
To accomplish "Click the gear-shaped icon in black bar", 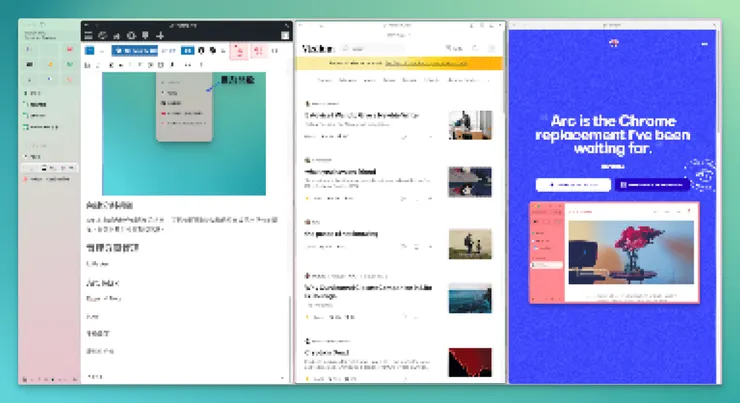I will pos(131,35).
